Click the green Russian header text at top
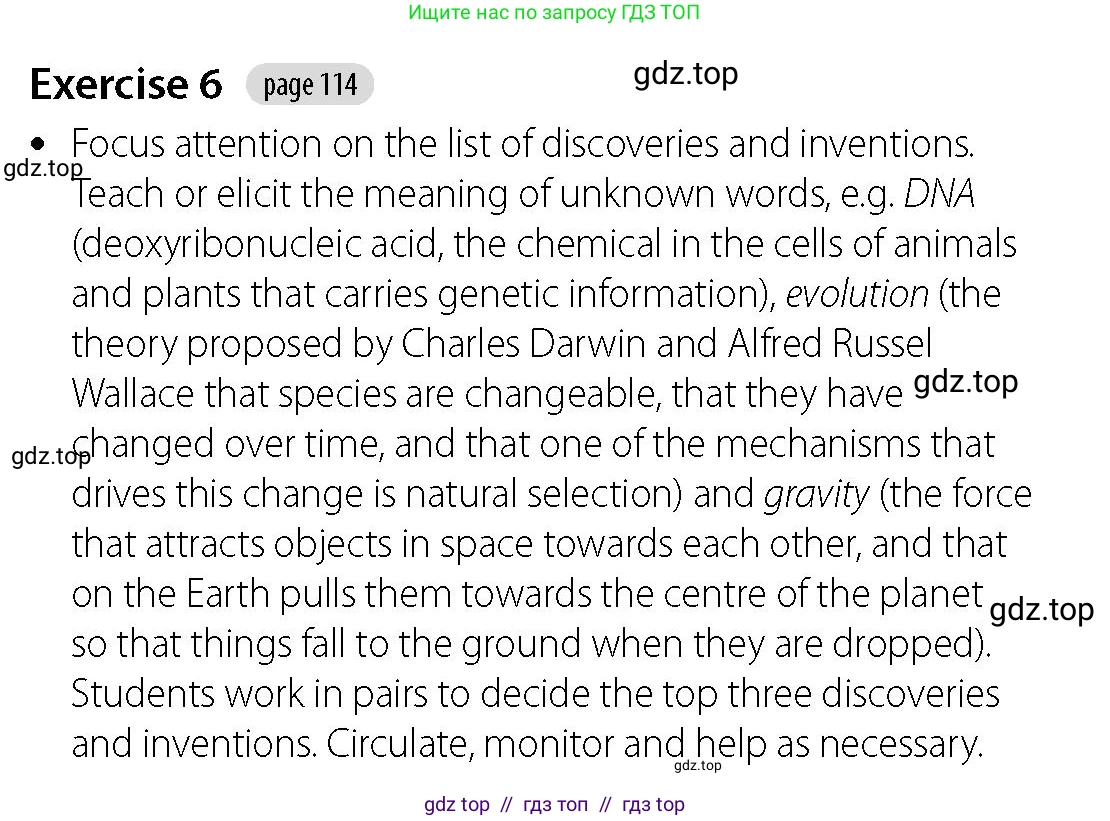 pyautogui.click(x=554, y=12)
